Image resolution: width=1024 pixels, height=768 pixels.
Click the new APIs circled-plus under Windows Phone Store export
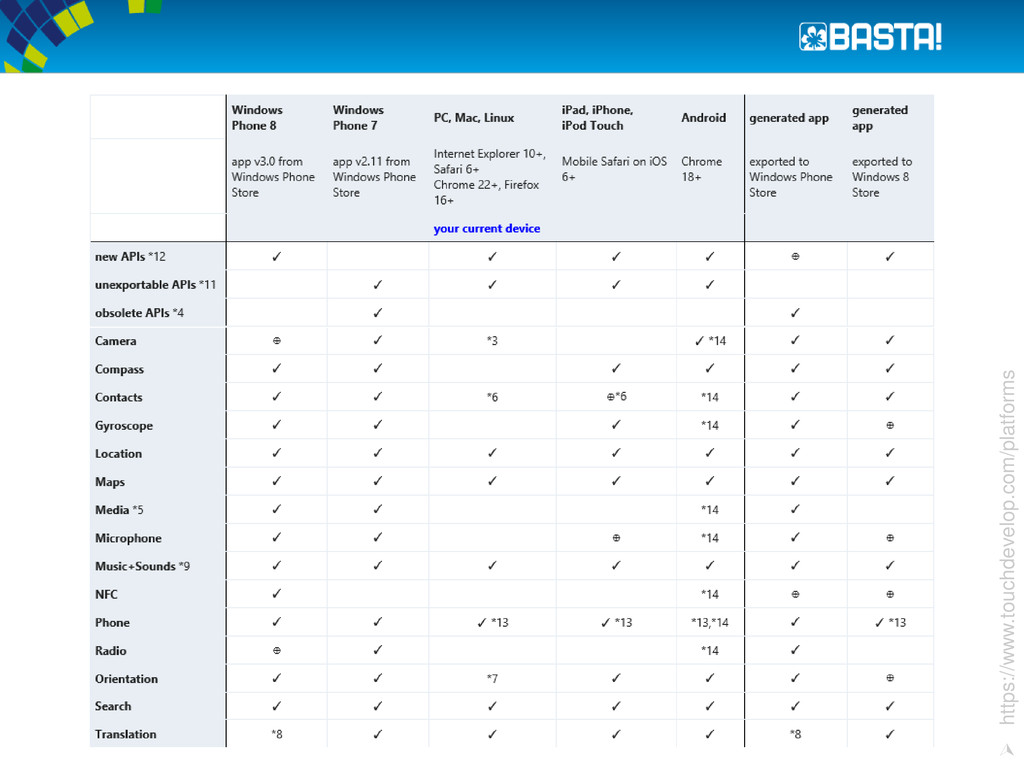795,256
